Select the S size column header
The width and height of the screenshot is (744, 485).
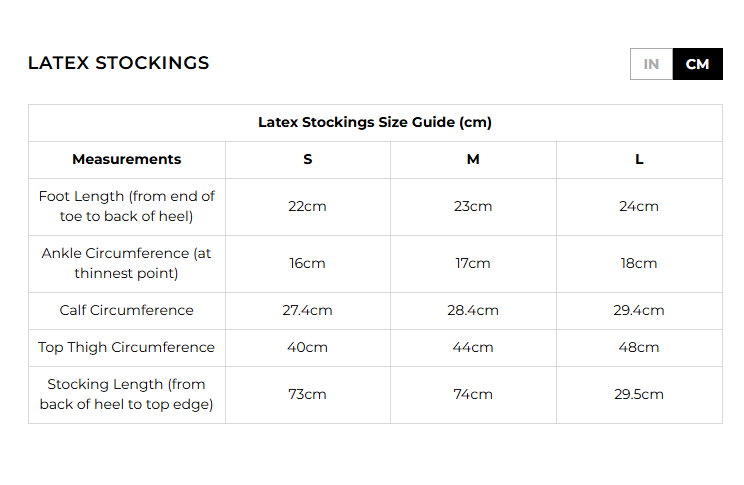coord(308,159)
